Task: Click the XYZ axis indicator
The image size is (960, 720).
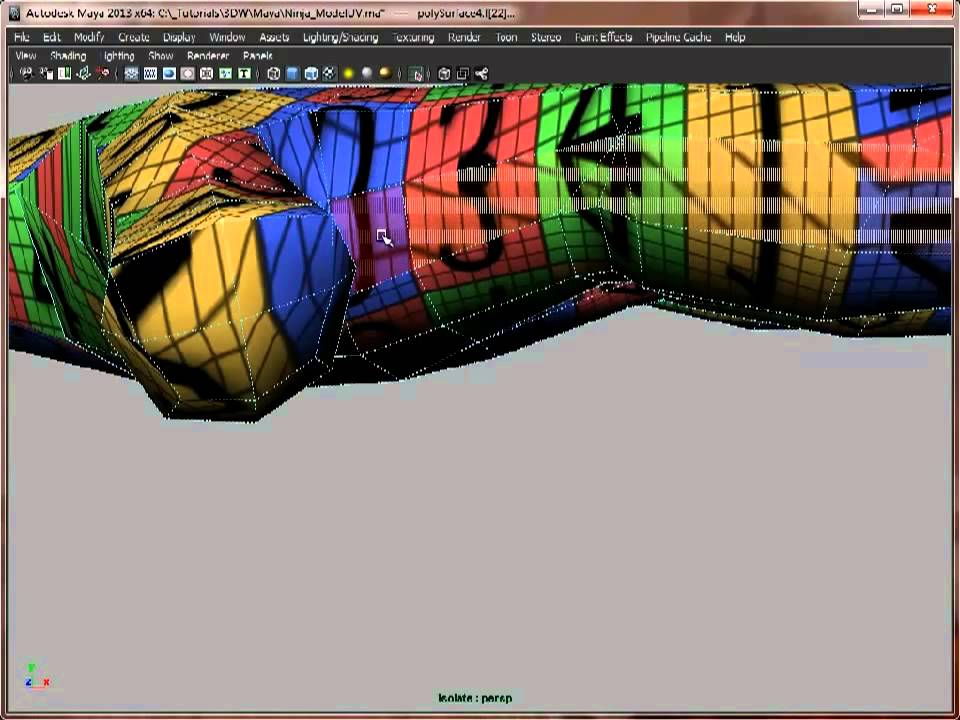Action: [x=37, y=677]
